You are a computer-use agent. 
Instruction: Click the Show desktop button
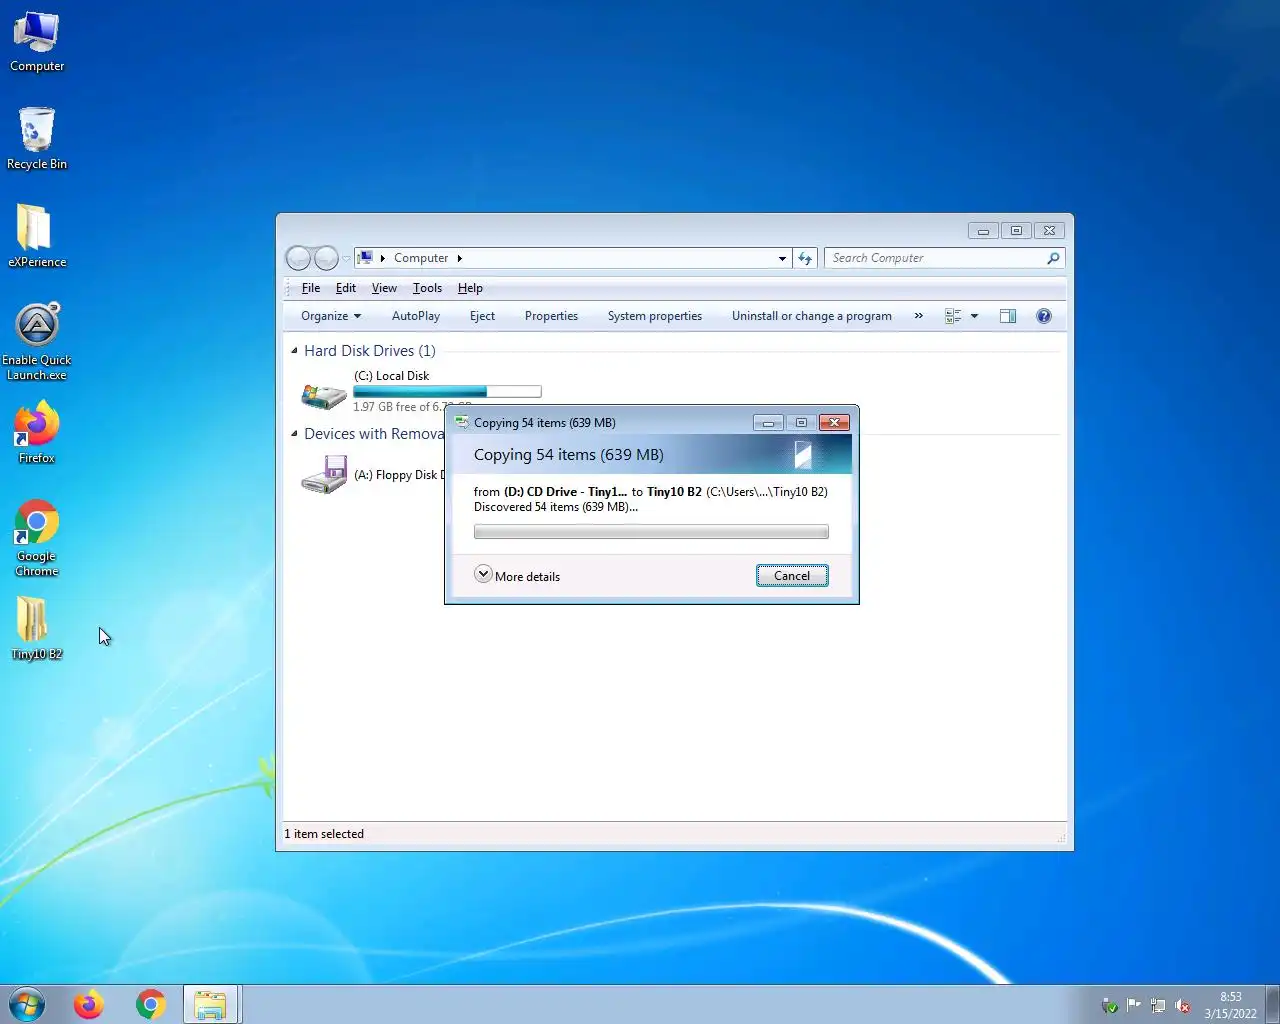coord(1273,1004)
